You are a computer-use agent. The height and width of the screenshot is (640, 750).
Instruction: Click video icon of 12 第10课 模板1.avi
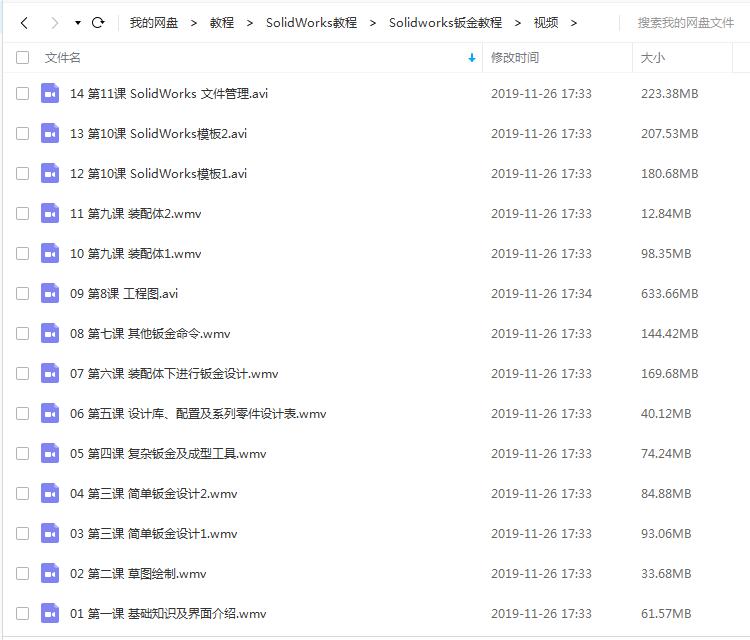click(50, 173)
